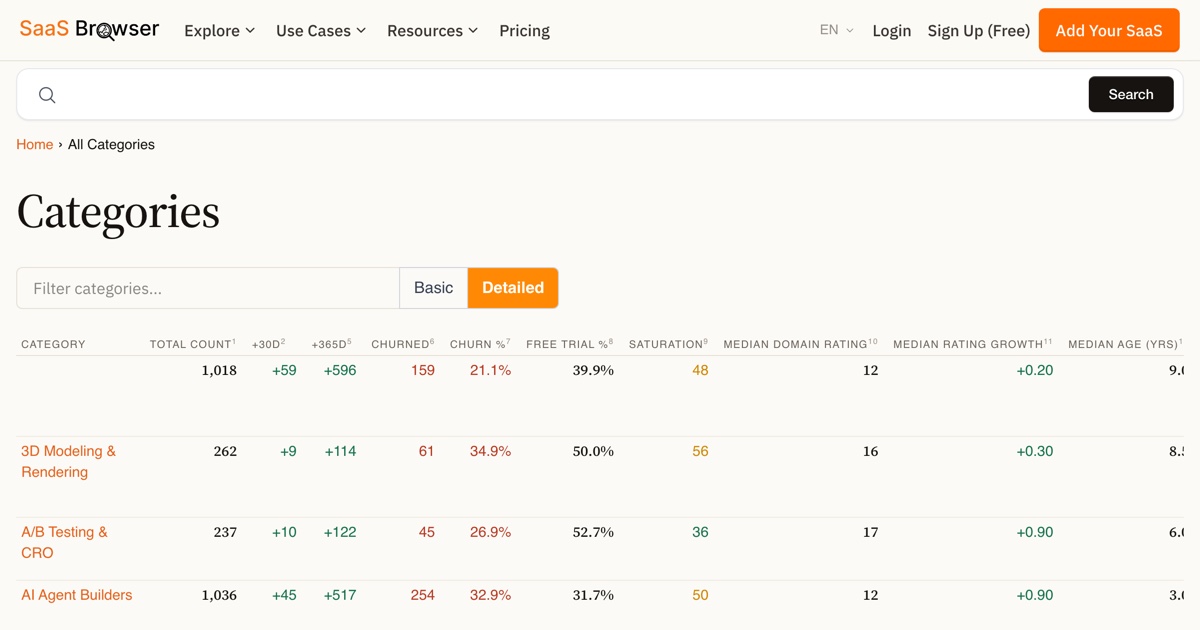Screen dimensions: 1200x630
Task: Click the Home breadcrumb link
Action: [35, 145]
